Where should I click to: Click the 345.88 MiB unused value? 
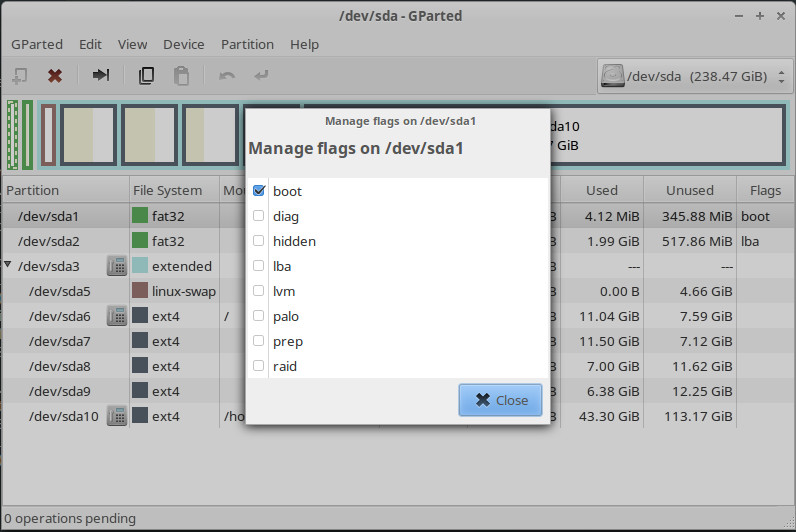697,216
